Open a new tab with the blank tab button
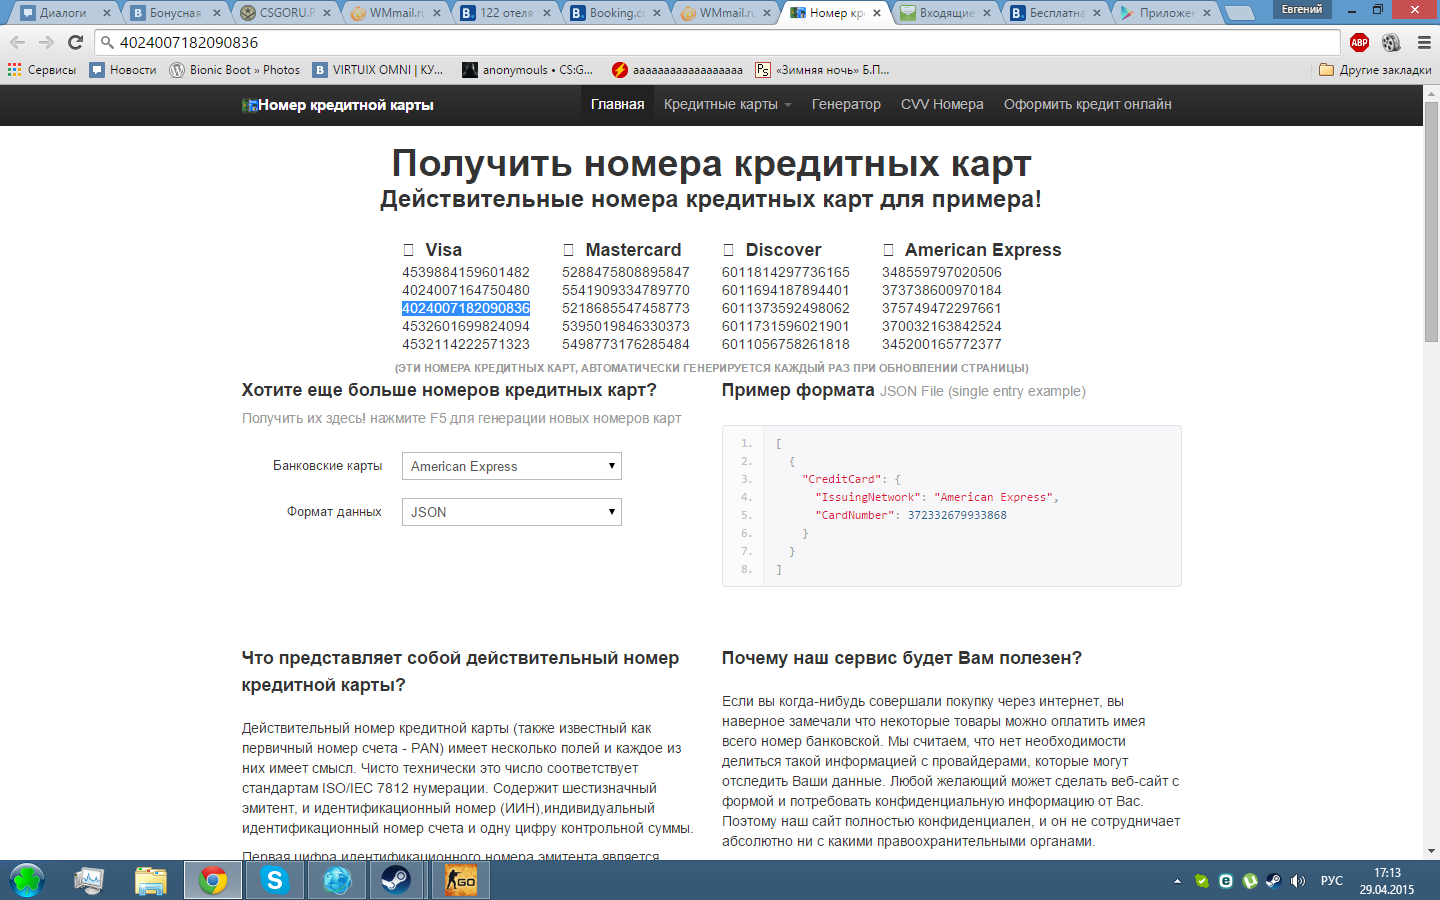 [x=1240, y=13]
